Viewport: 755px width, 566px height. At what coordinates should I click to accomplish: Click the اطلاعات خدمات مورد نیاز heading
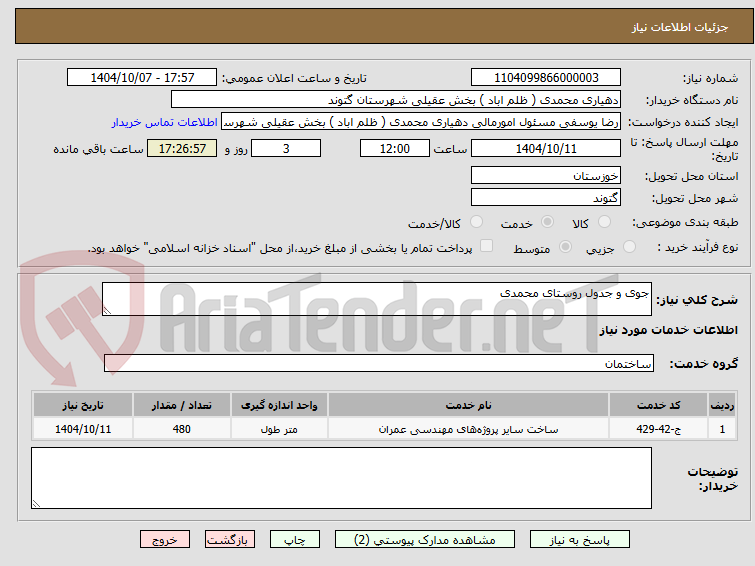tap(668, 330)
